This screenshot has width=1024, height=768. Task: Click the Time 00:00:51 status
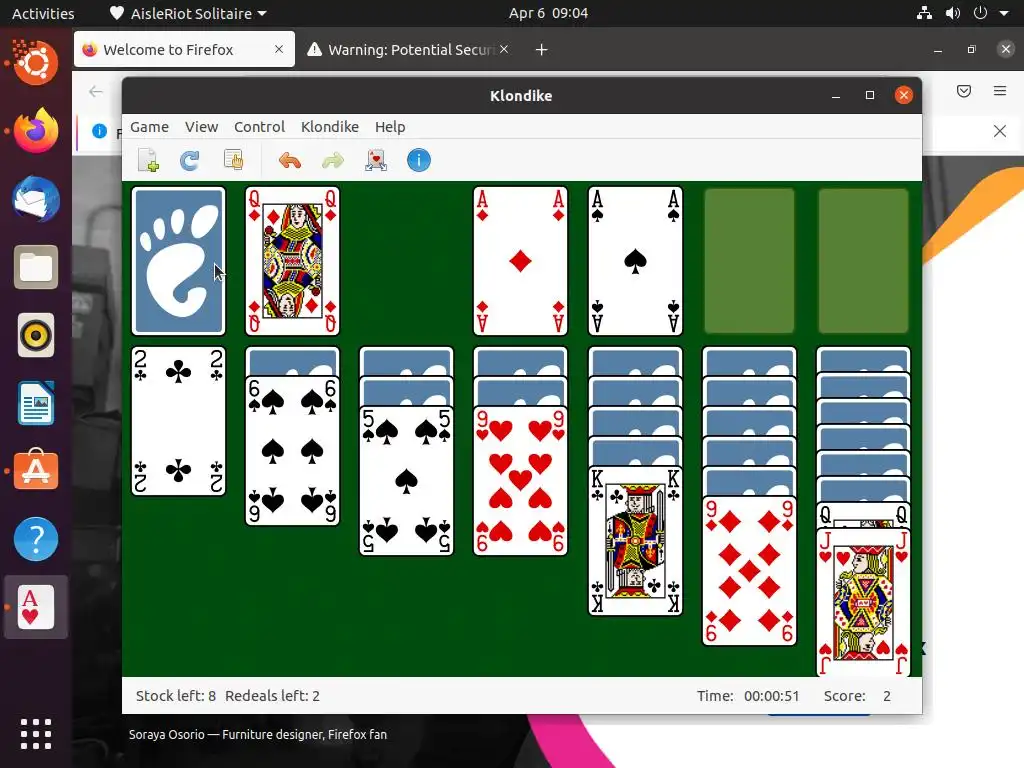pyautogui.click(x=748, y=696)
